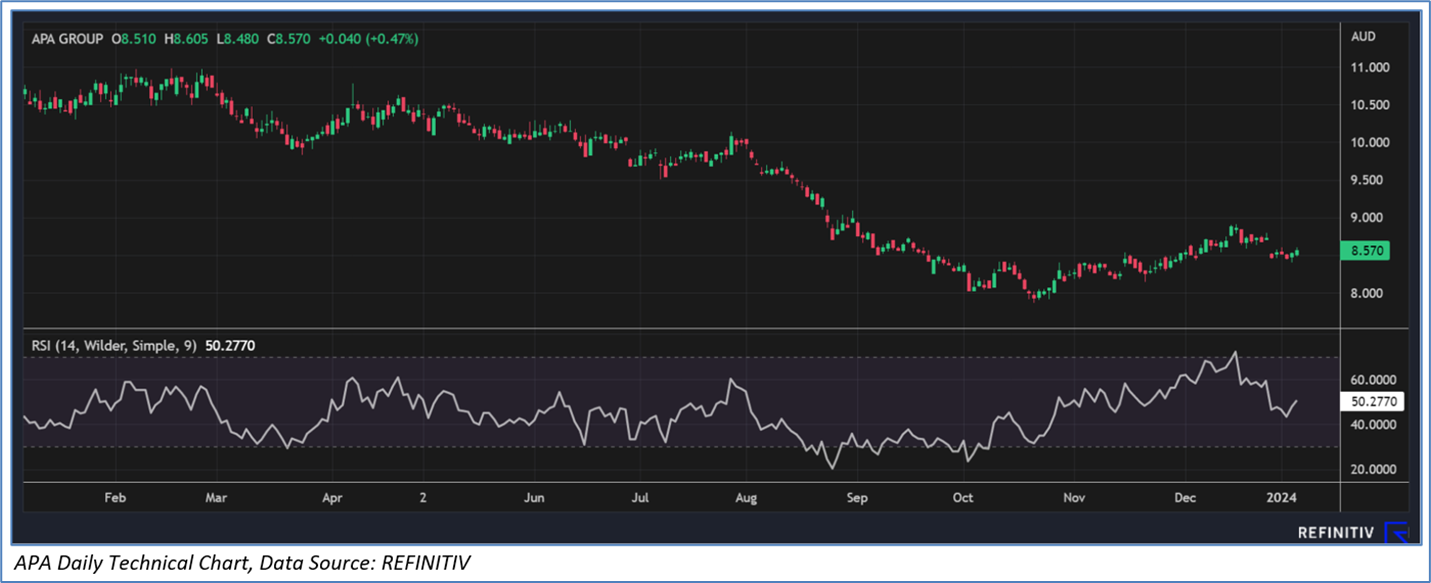
Task: Click the Sep label on time axis
Action: click(855, 497)
